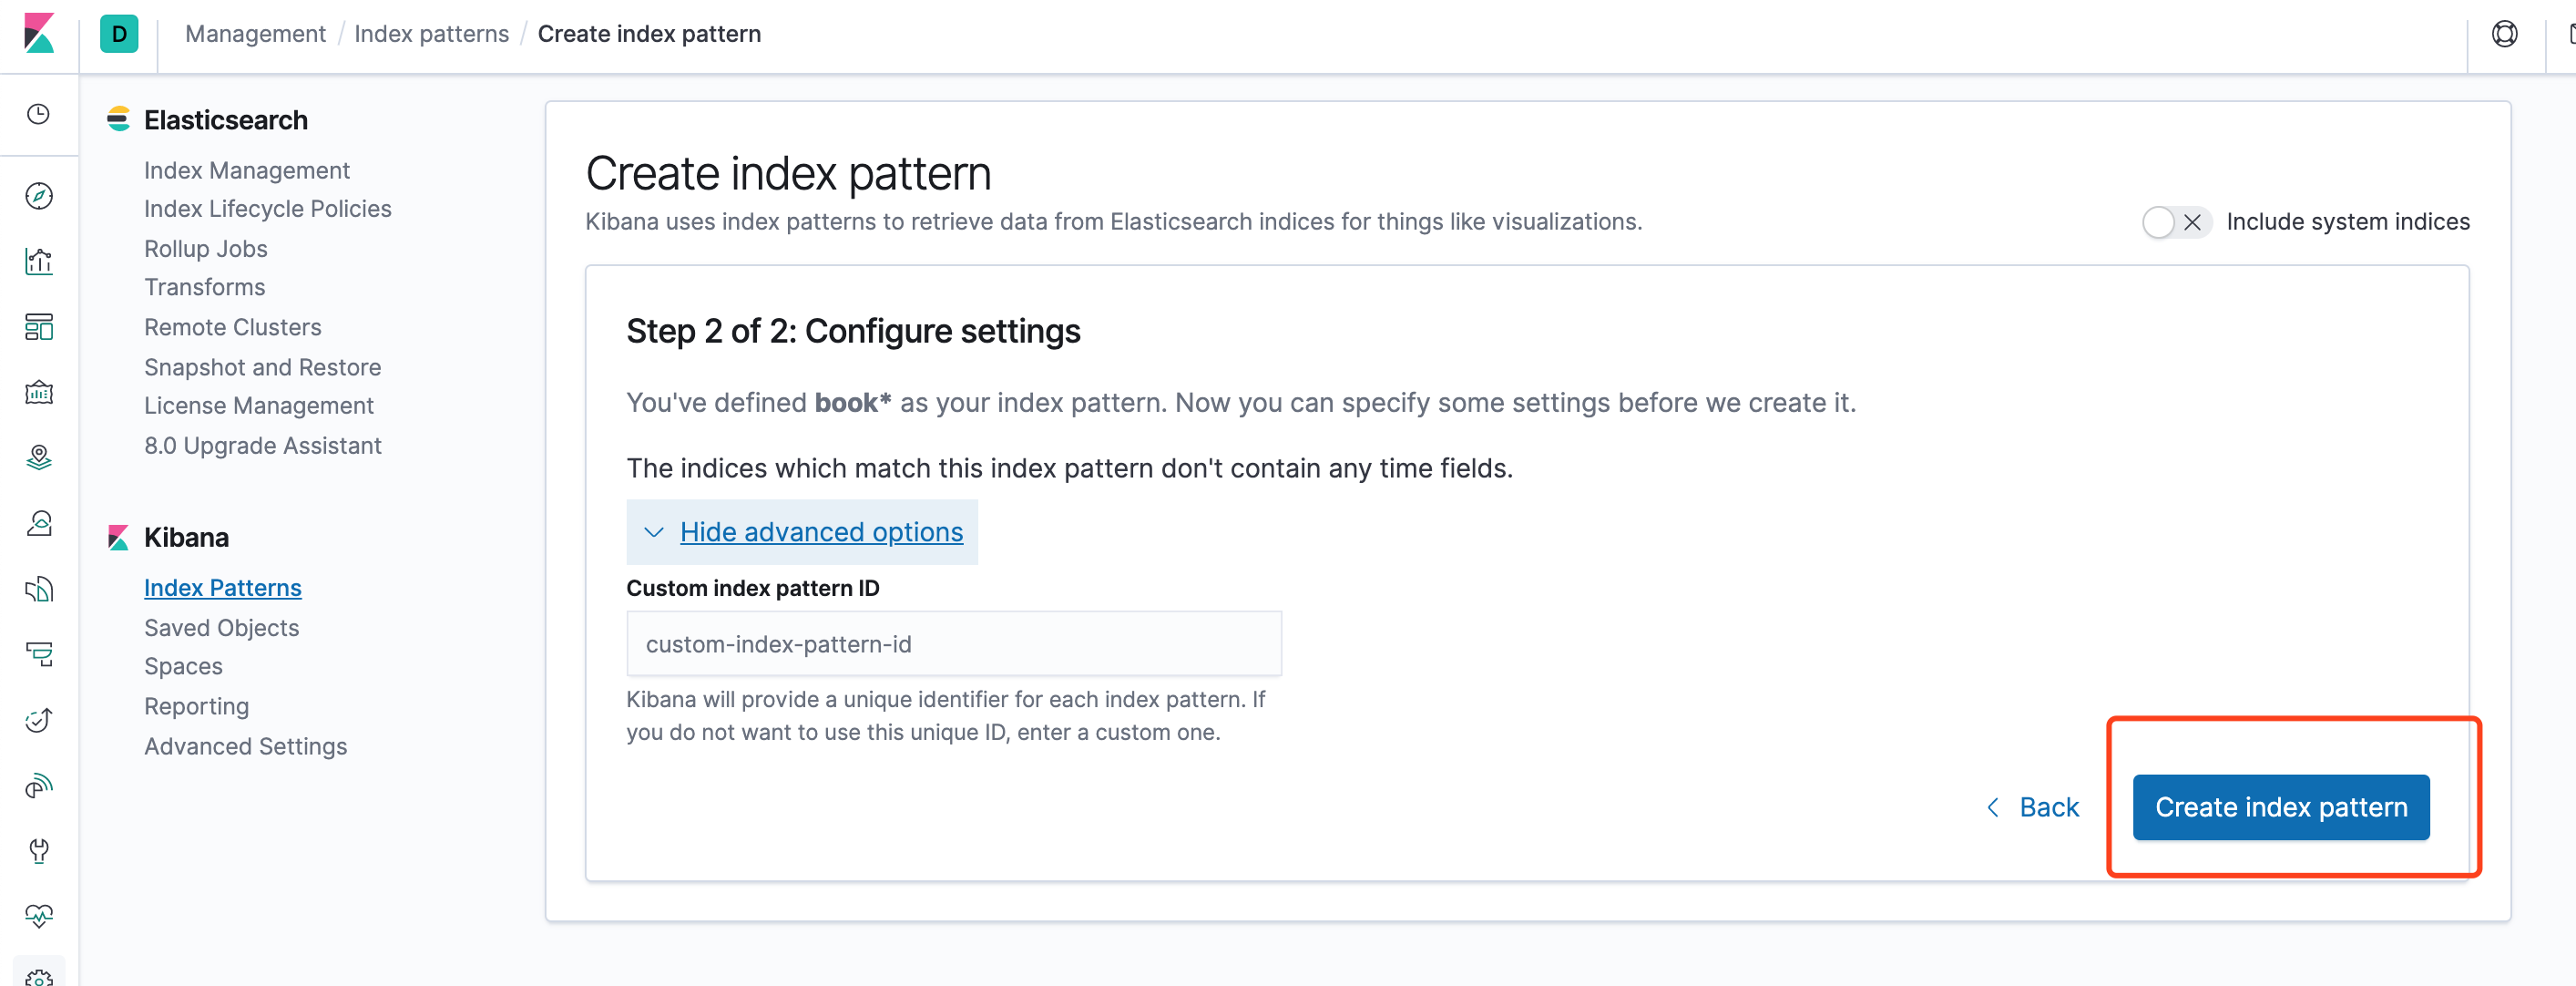Open the default space D selector

[x=119, y=34]
